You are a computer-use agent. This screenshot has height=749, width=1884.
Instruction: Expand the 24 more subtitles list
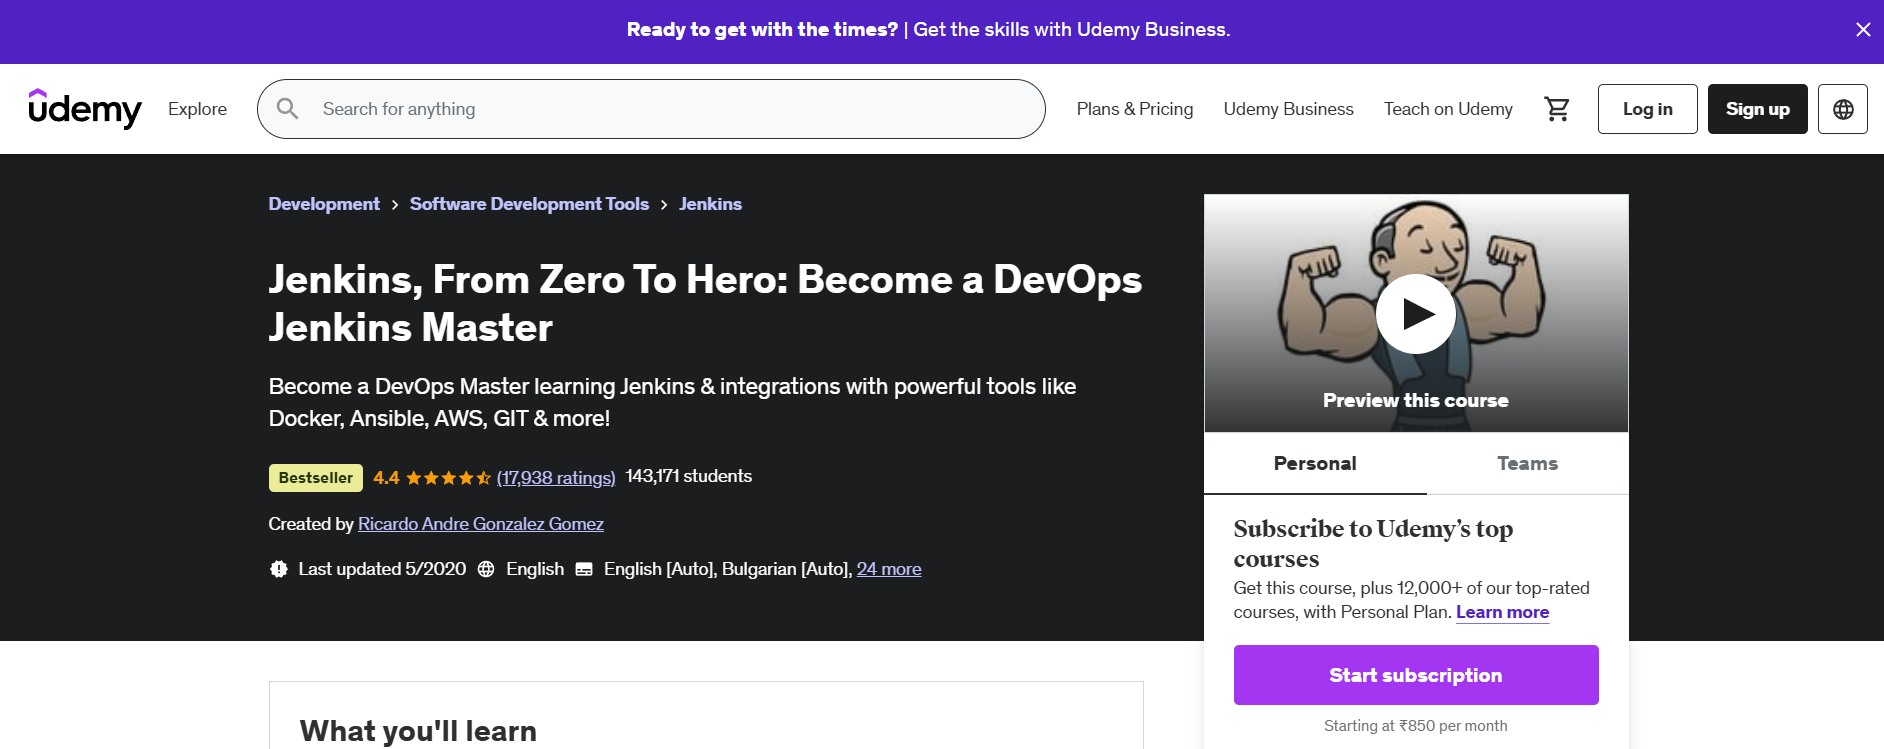(x=888, y=569)
